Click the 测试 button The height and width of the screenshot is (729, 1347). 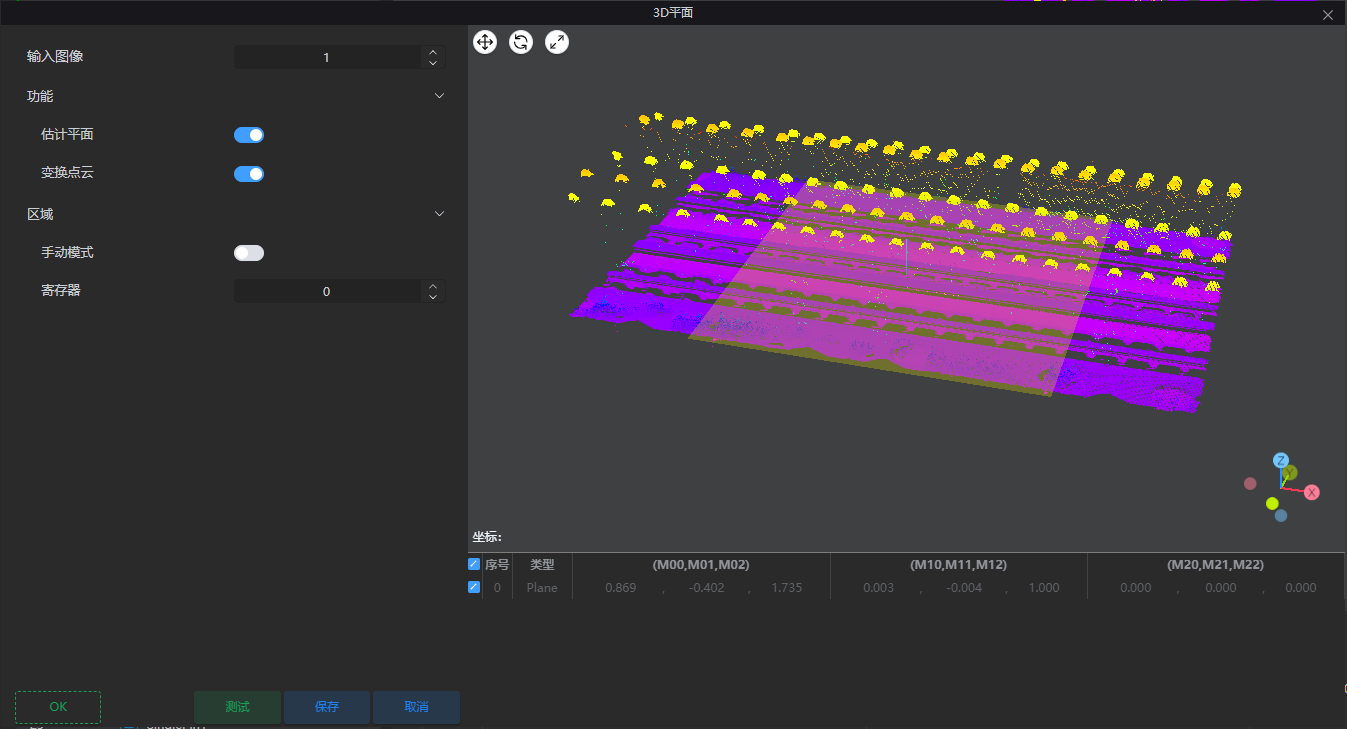coord(237,707)
